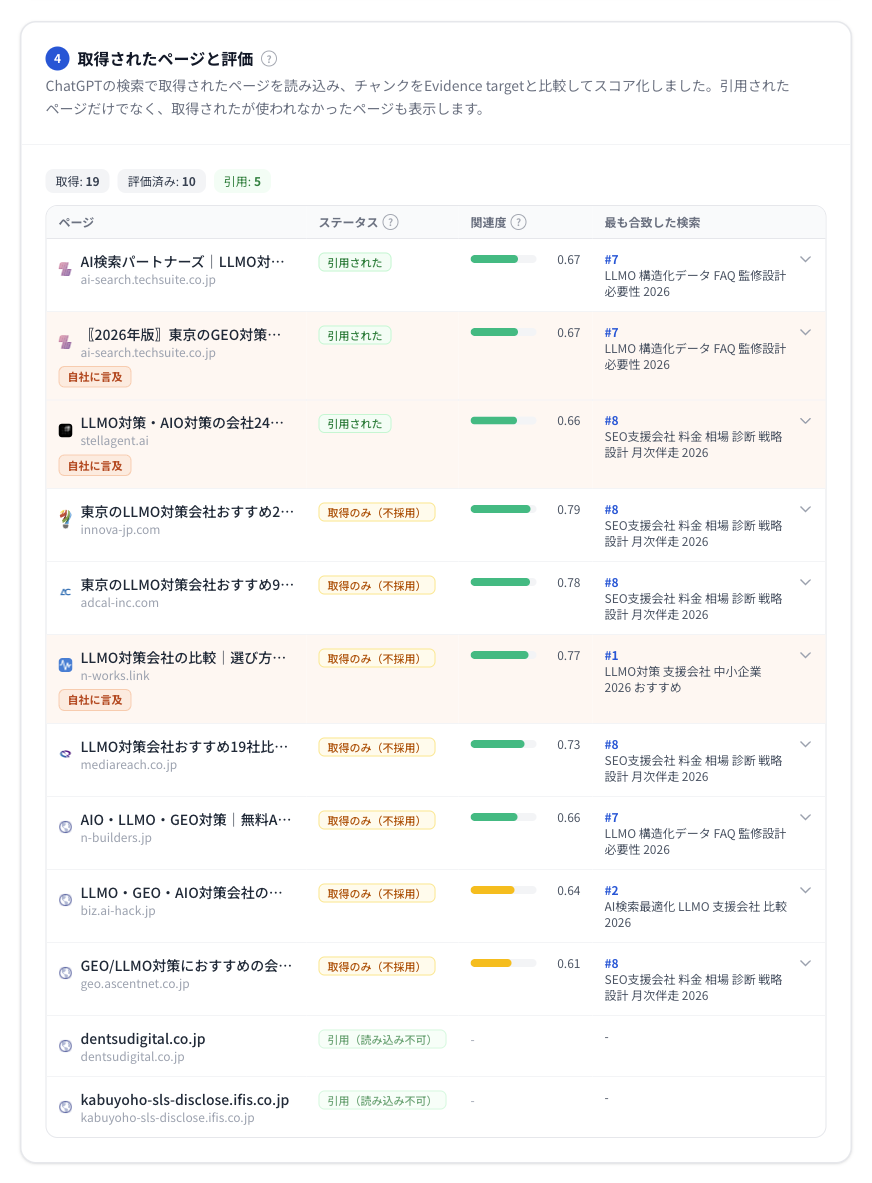Click 自社に言及 tag under stellagent.ai
The width and height of the screenshot is (872, 1183).
click(95, 466)
